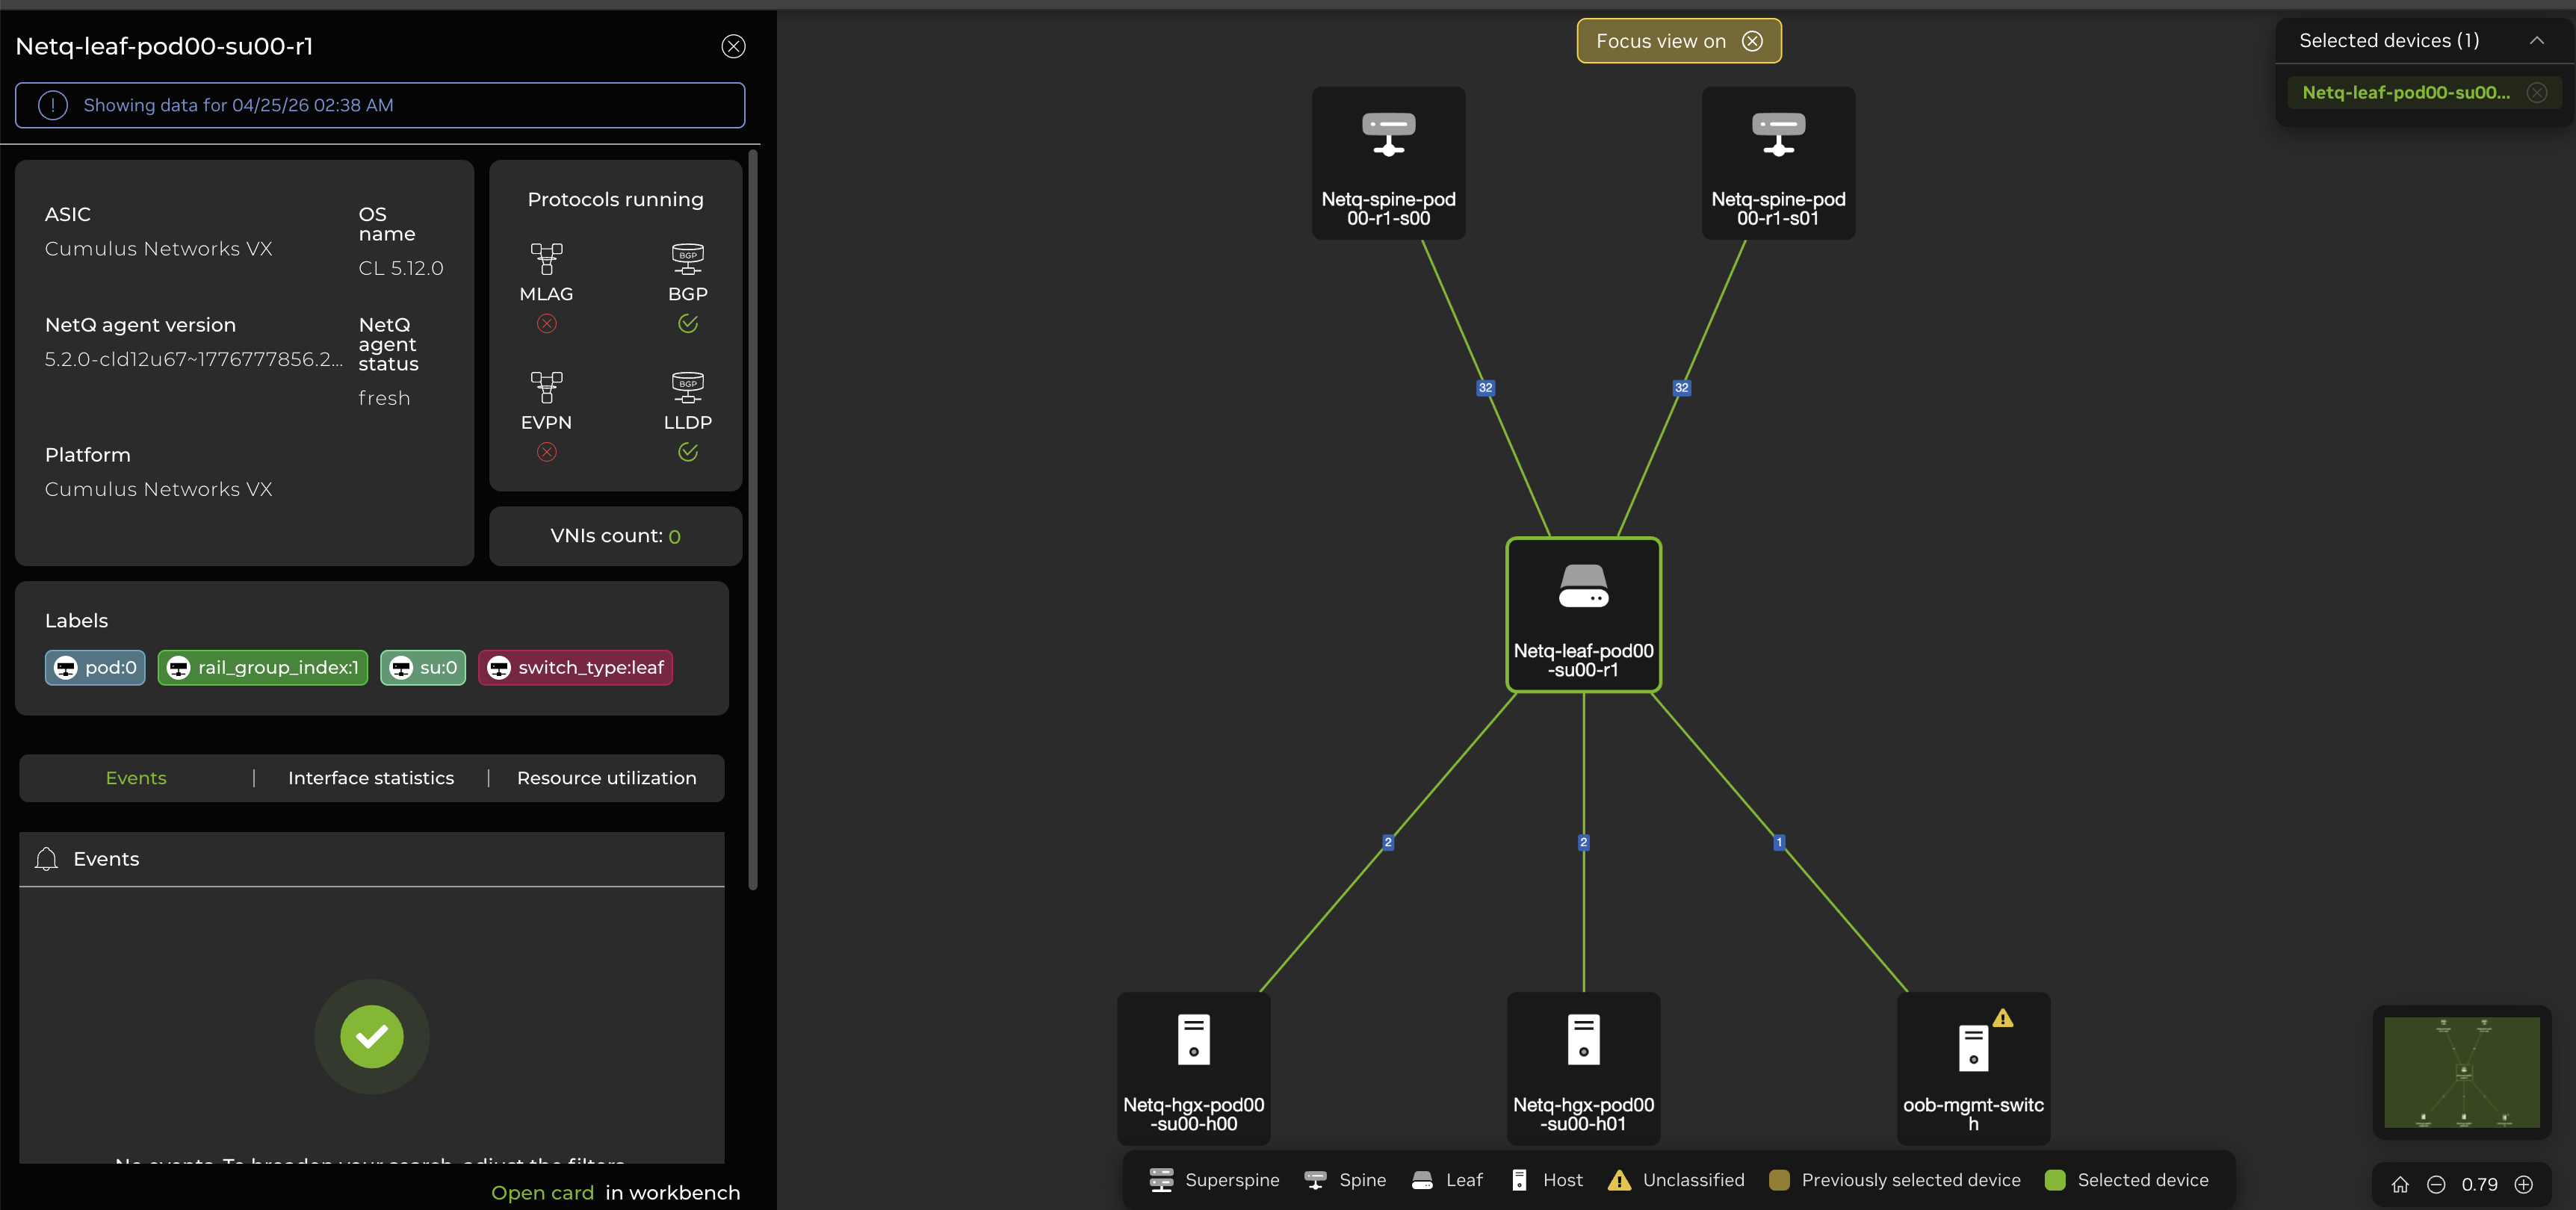Screen dimensions: 2576x1210
Task: Select the oob-mgmt-switch node
Action: pyautogui.click(x=1973, y=1068)
